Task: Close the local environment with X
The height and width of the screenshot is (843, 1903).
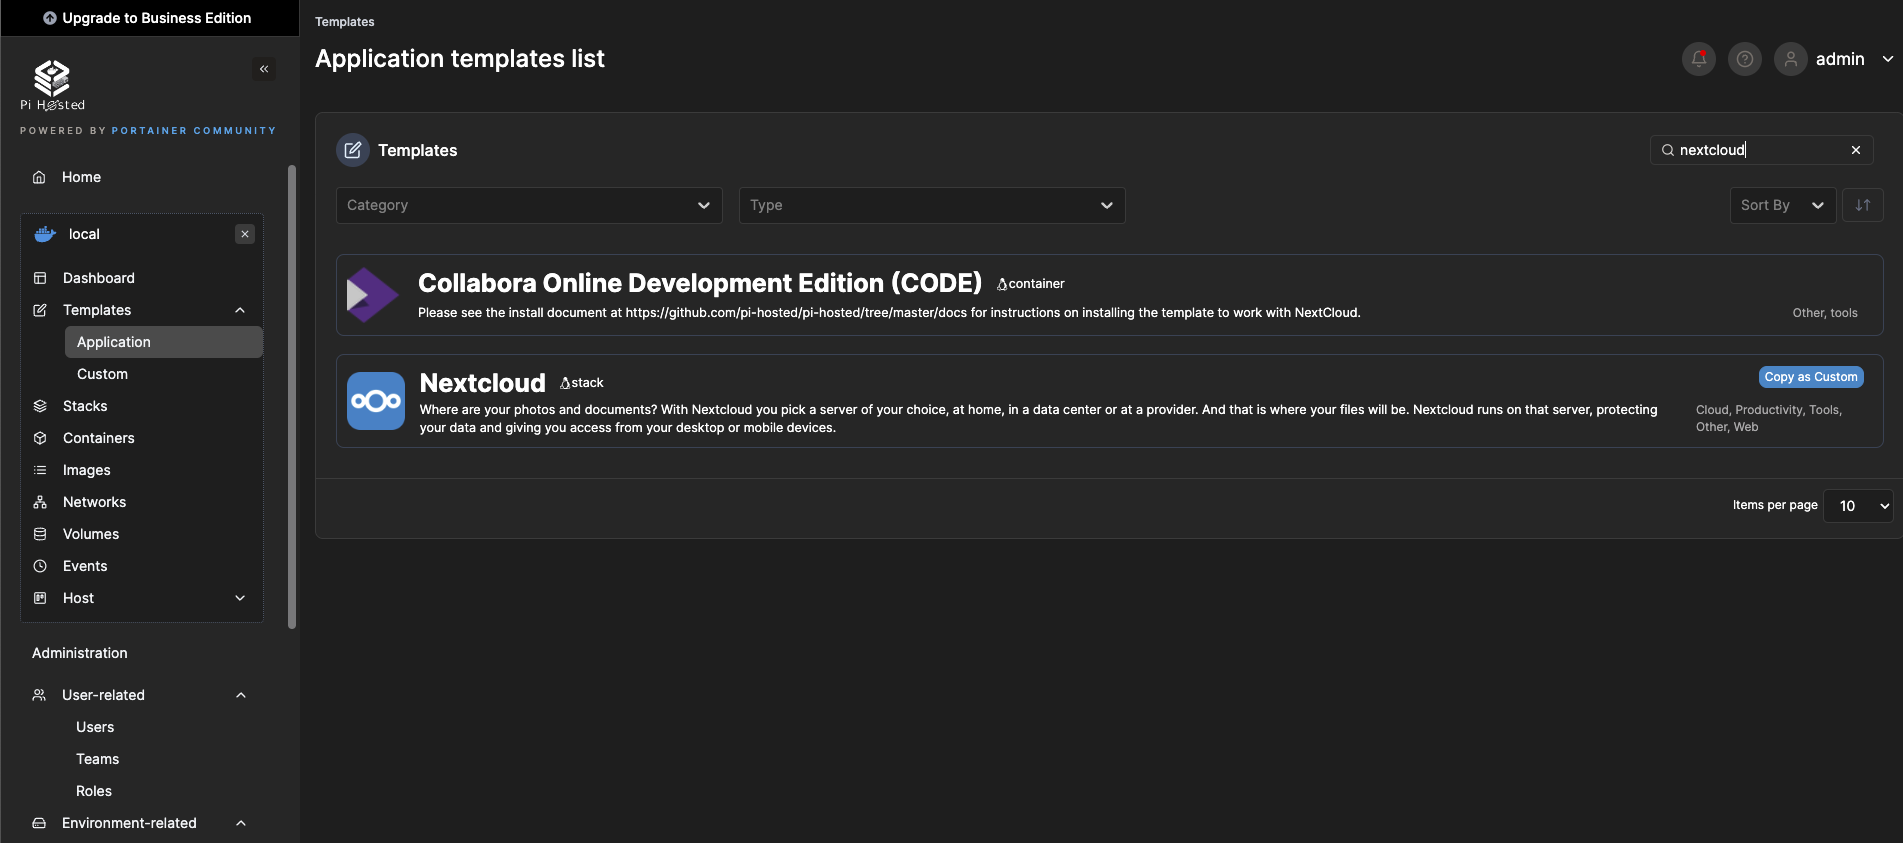Action: click(x=245, y=234)
